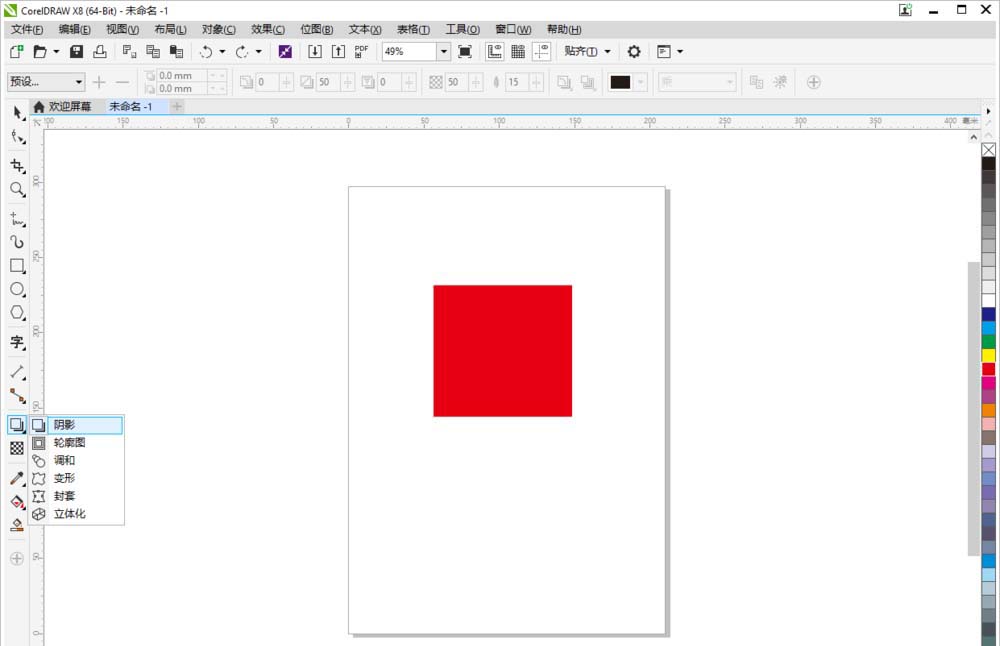Image resolution: width=1000 pixels, height=646 pixels.
Task: Expand the 预设 presets dropdown
Action: [x=78, y=82]
